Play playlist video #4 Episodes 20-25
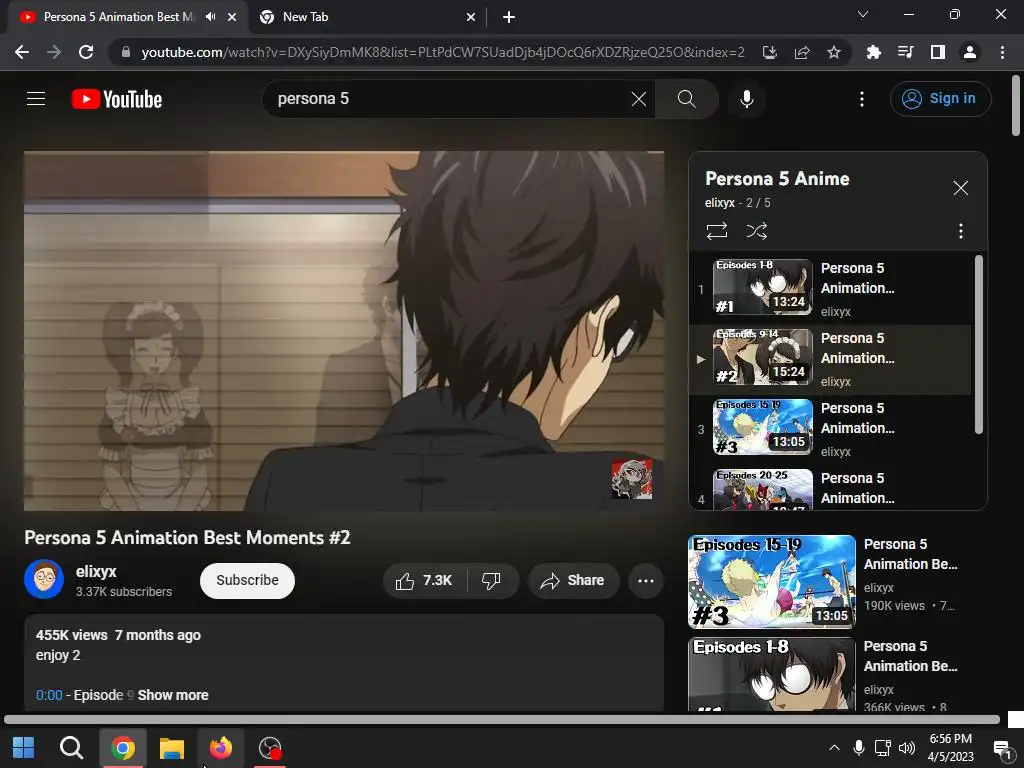This screenshot has width=1024, height=768. click(x=831, y=488)
